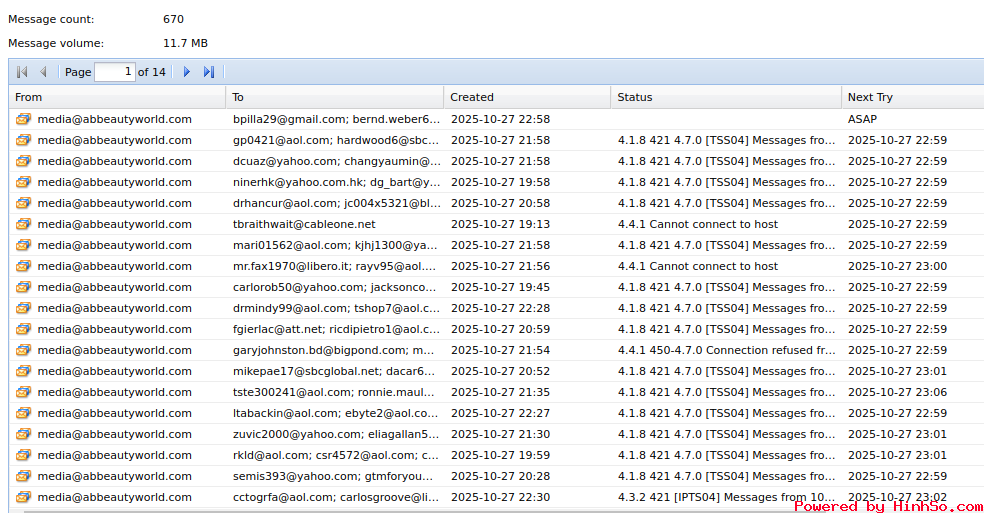Click the next page arrow
984x513 pixels.
[187, 72]
